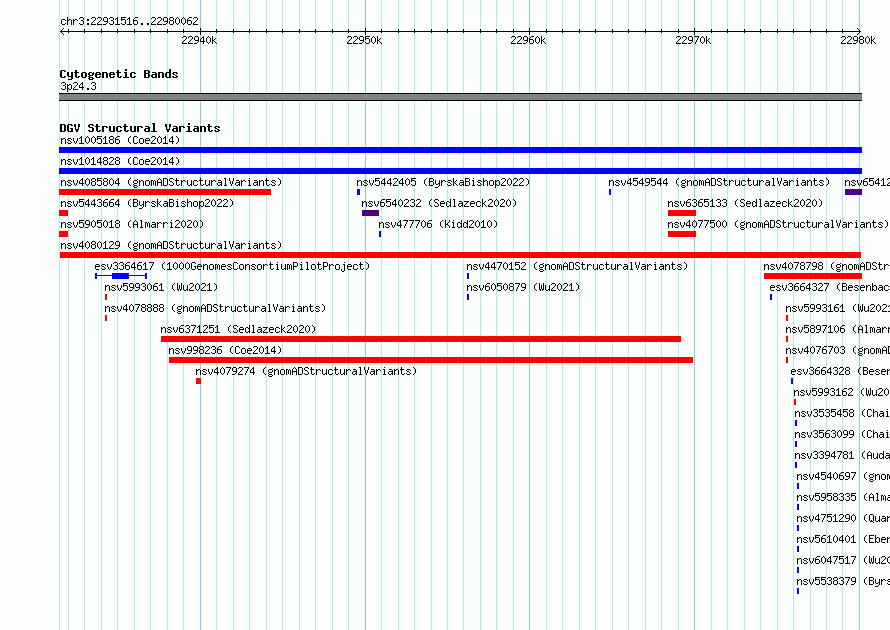
Task: Click nsv4549544 gnomAD variant label
Action: click(x=719, y=182)
